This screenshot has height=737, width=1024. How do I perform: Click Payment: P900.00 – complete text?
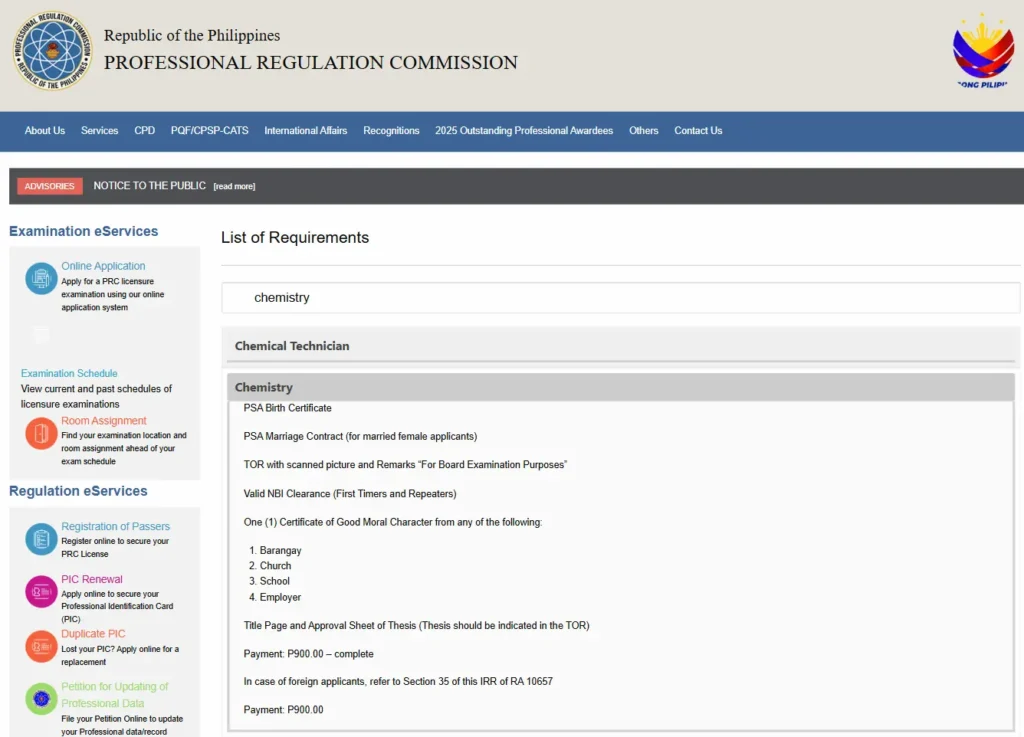(308, 654)
